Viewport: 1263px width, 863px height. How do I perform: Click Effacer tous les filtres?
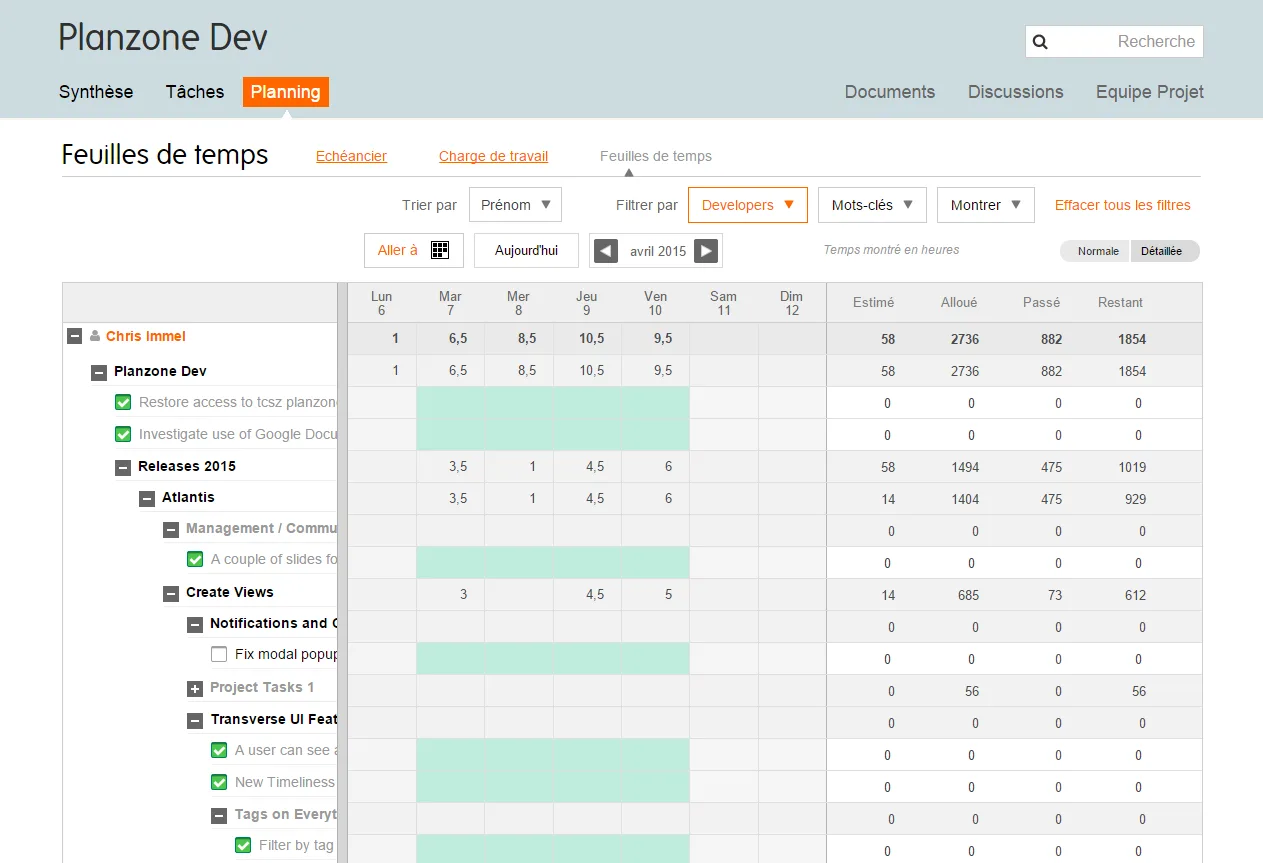click(x=1123, y=205)
